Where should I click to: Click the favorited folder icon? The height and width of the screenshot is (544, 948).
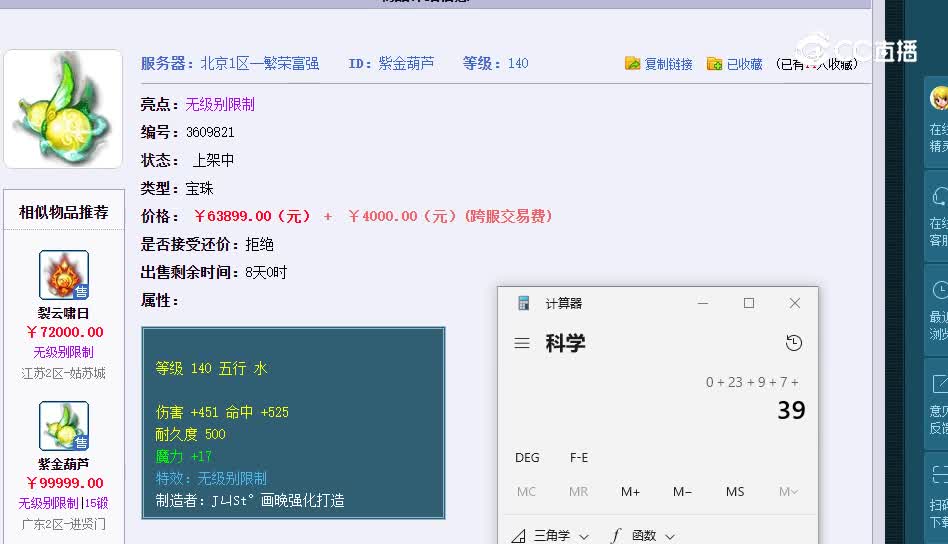(714, 63)
